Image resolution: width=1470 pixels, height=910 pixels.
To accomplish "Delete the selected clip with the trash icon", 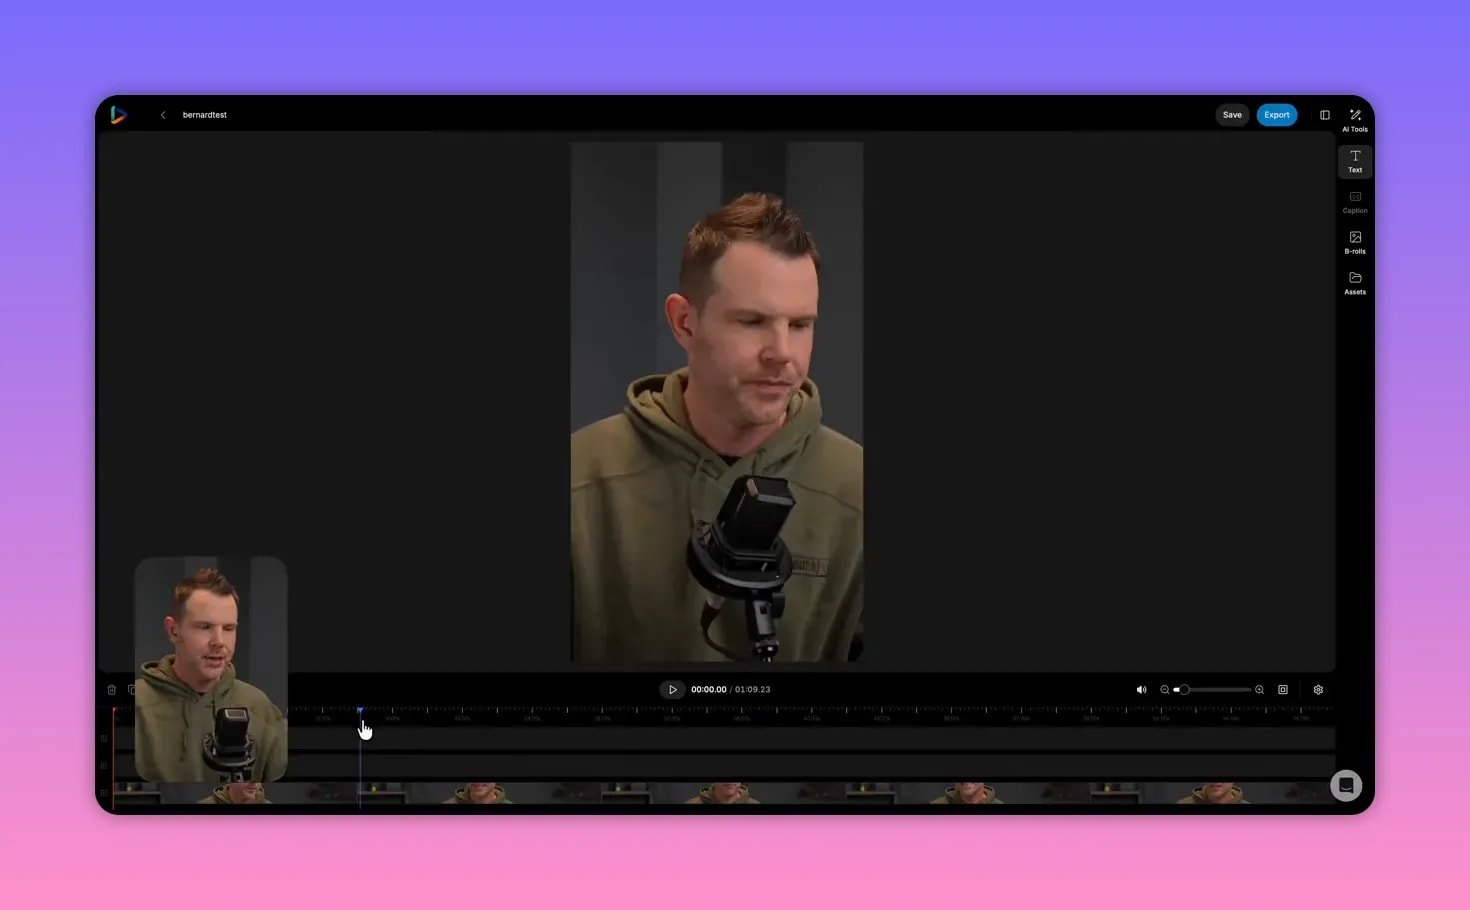I will click(x=111, y=689).
